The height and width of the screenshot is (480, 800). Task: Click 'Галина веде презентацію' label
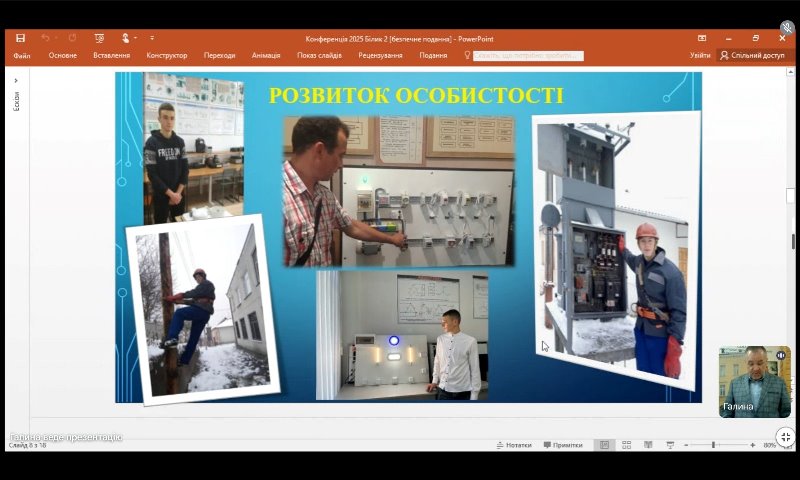[x=66, y=437]
